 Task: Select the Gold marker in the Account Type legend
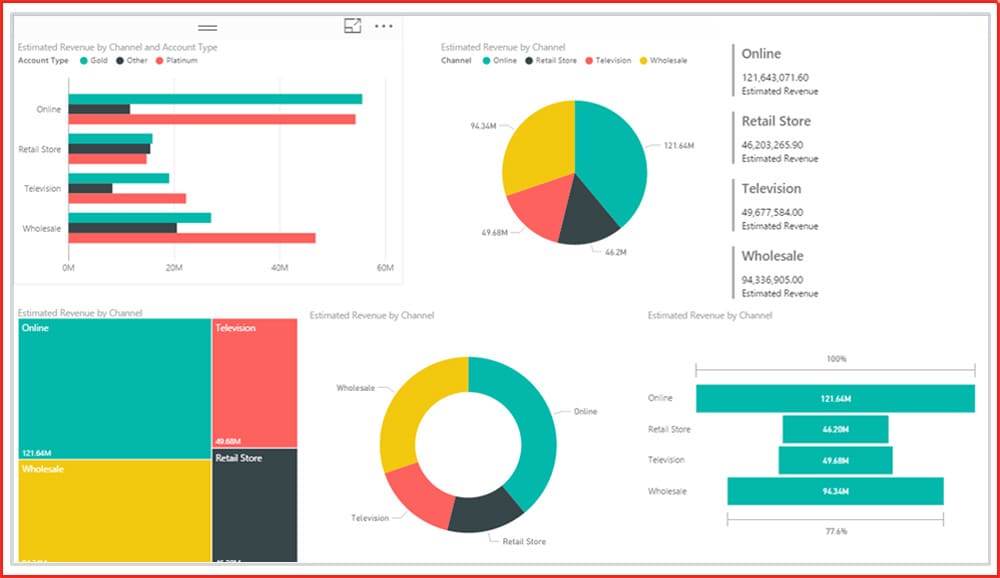tap(84, 61)
